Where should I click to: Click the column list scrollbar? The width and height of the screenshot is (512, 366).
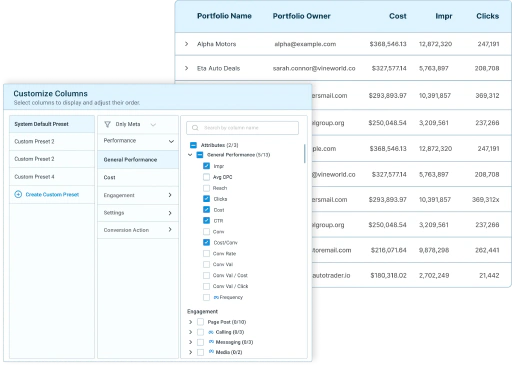tap(305, 153)
